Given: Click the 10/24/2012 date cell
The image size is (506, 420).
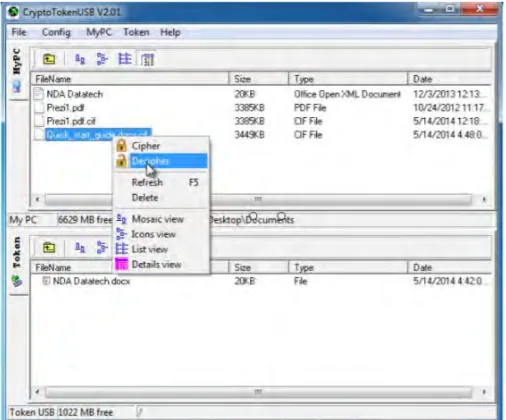Looking at the screenshot, I should [449, 108].
